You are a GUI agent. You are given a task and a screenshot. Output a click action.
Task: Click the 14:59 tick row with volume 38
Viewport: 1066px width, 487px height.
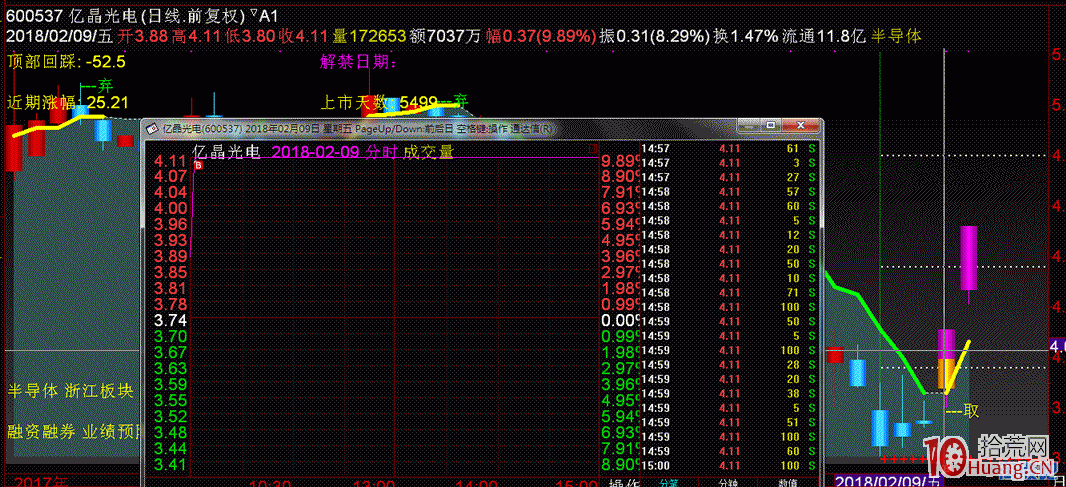tap(730, 393)
